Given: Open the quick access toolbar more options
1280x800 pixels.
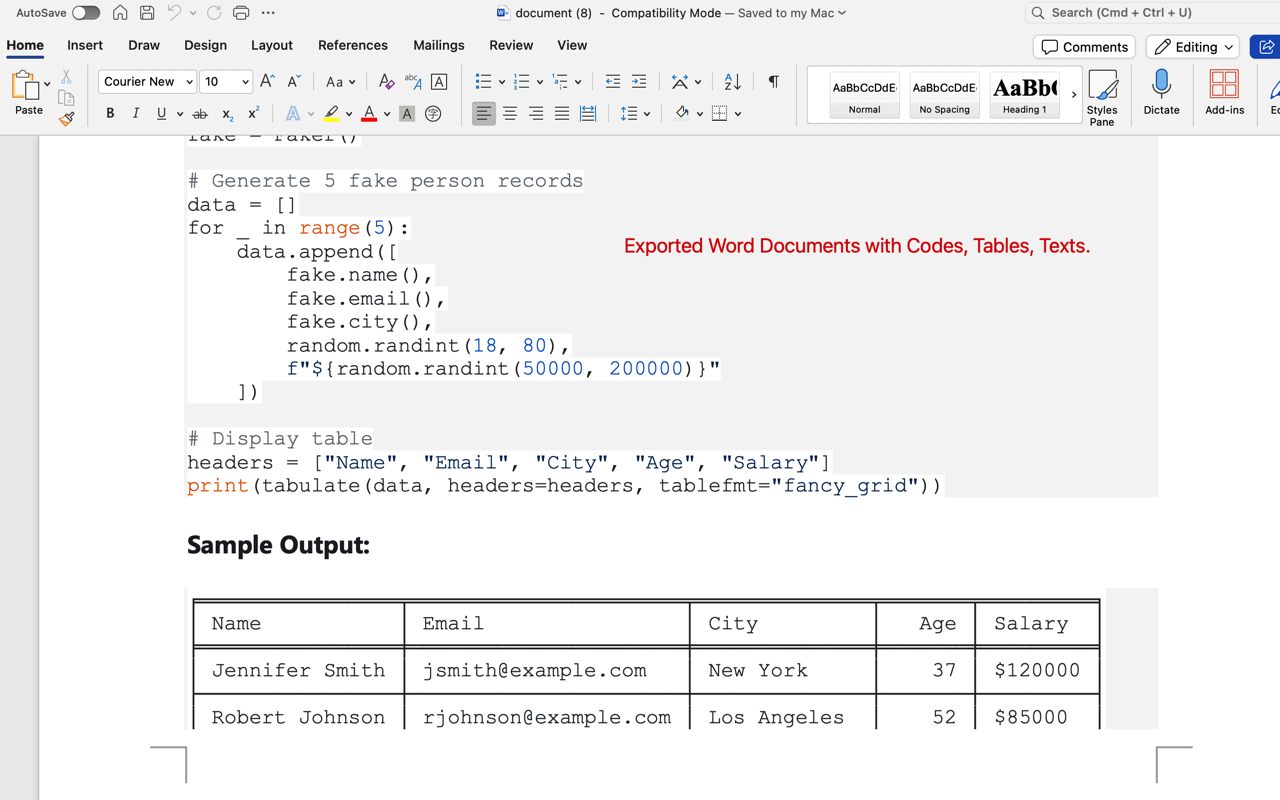Looking at the screenshot, I should (x=268, y=13).
